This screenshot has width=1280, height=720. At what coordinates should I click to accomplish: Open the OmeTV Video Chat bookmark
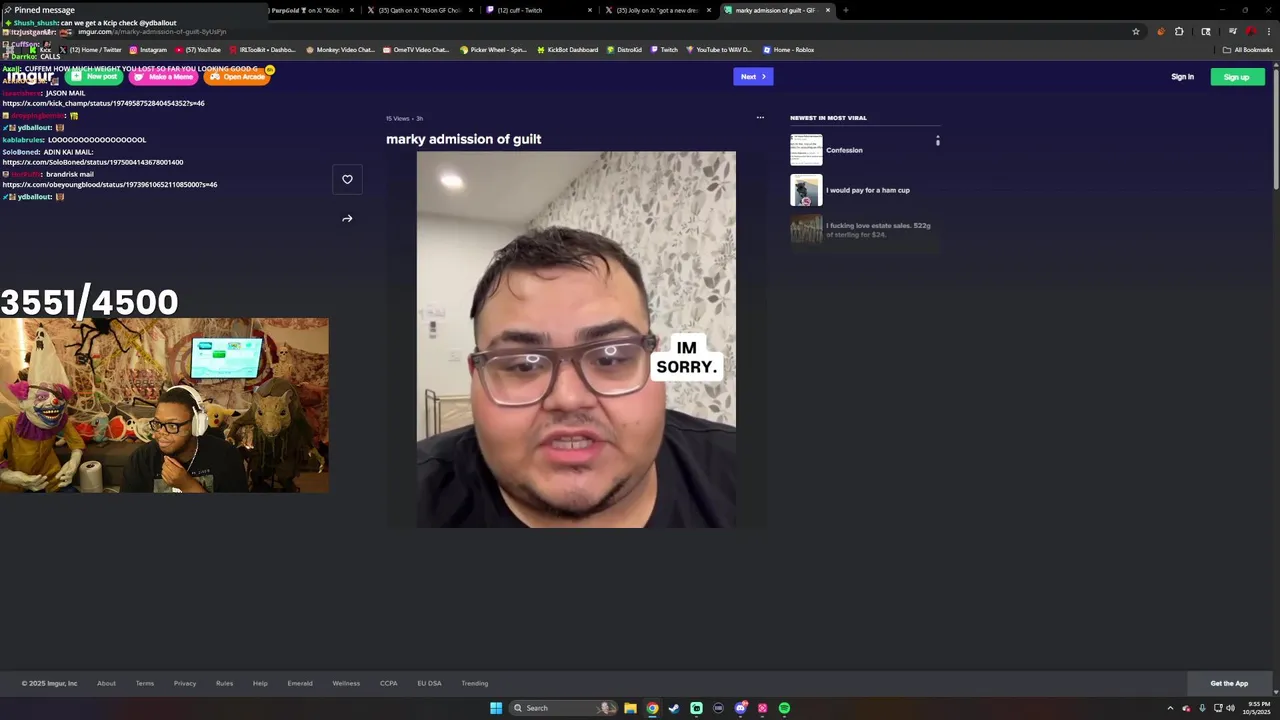tap(416, 50)
